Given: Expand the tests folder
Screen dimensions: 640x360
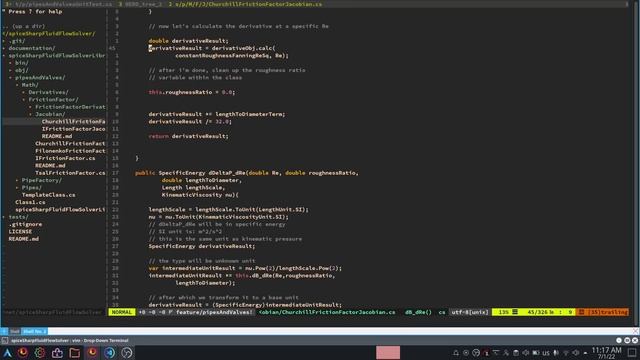Looking at the screenshot, I should pos(16,217).
